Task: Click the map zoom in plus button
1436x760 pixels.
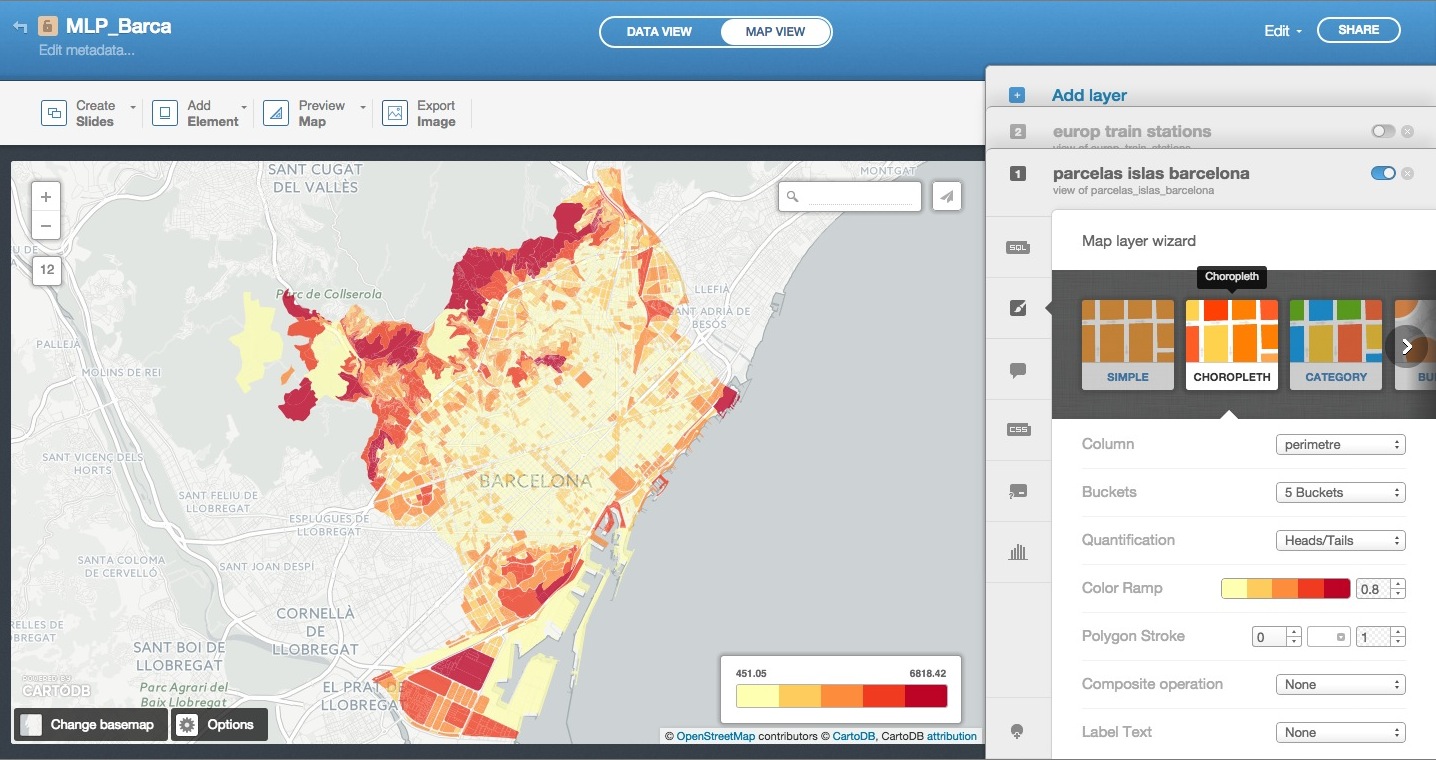Action: pos(46,197)
